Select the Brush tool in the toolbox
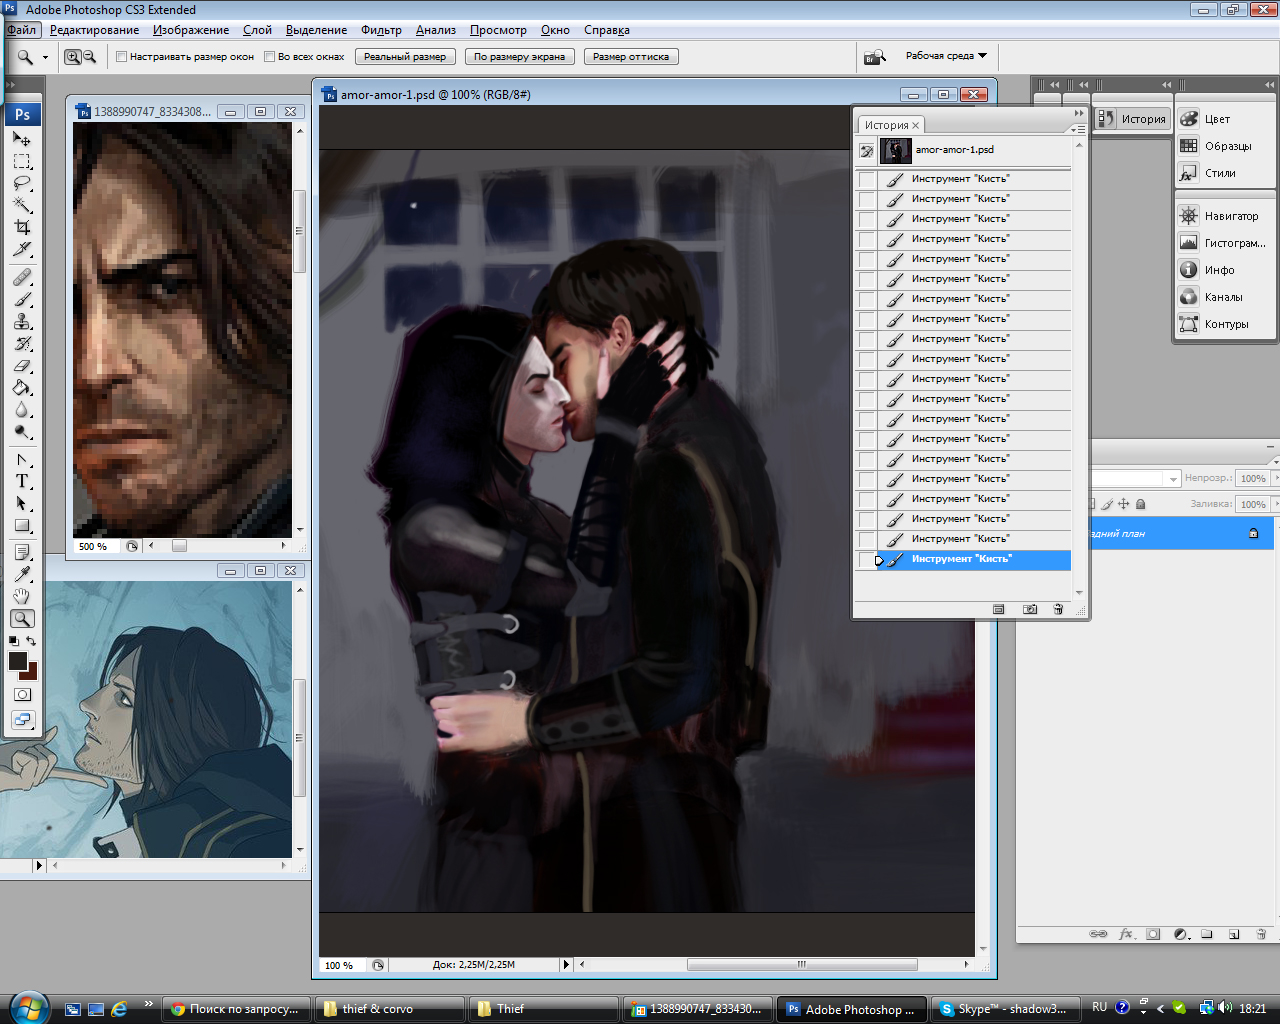 click(22, 299)
